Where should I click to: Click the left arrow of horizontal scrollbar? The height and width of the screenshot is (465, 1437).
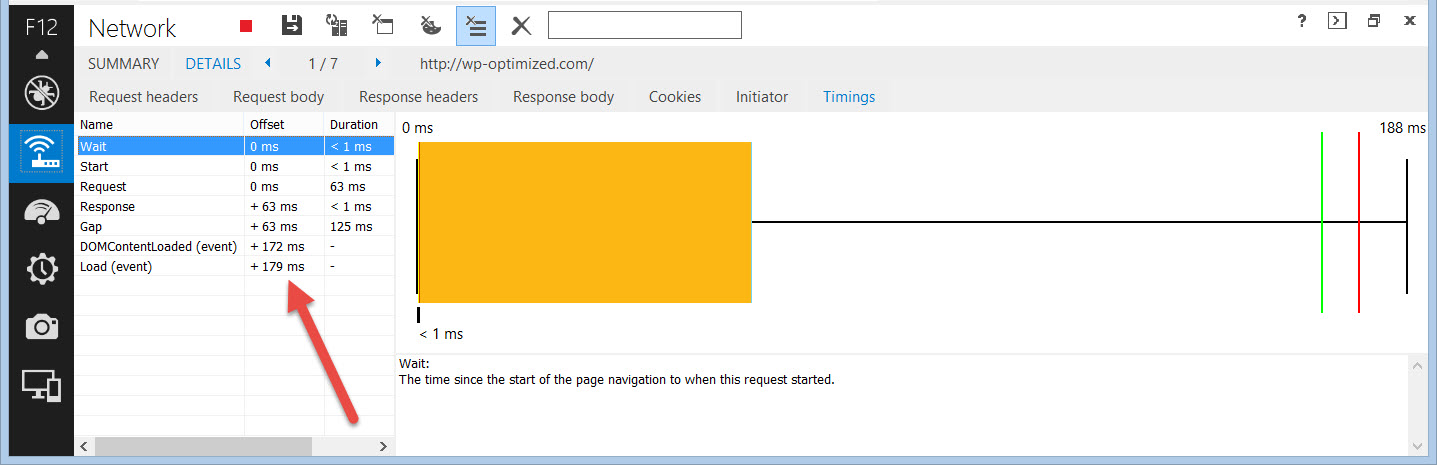coord(84,446)
